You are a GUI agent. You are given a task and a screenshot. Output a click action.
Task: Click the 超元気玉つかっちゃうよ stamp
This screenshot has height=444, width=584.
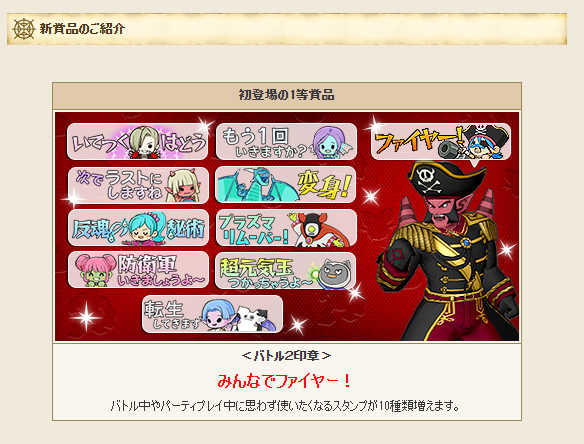pyautogui.click(x=286, y=270)
